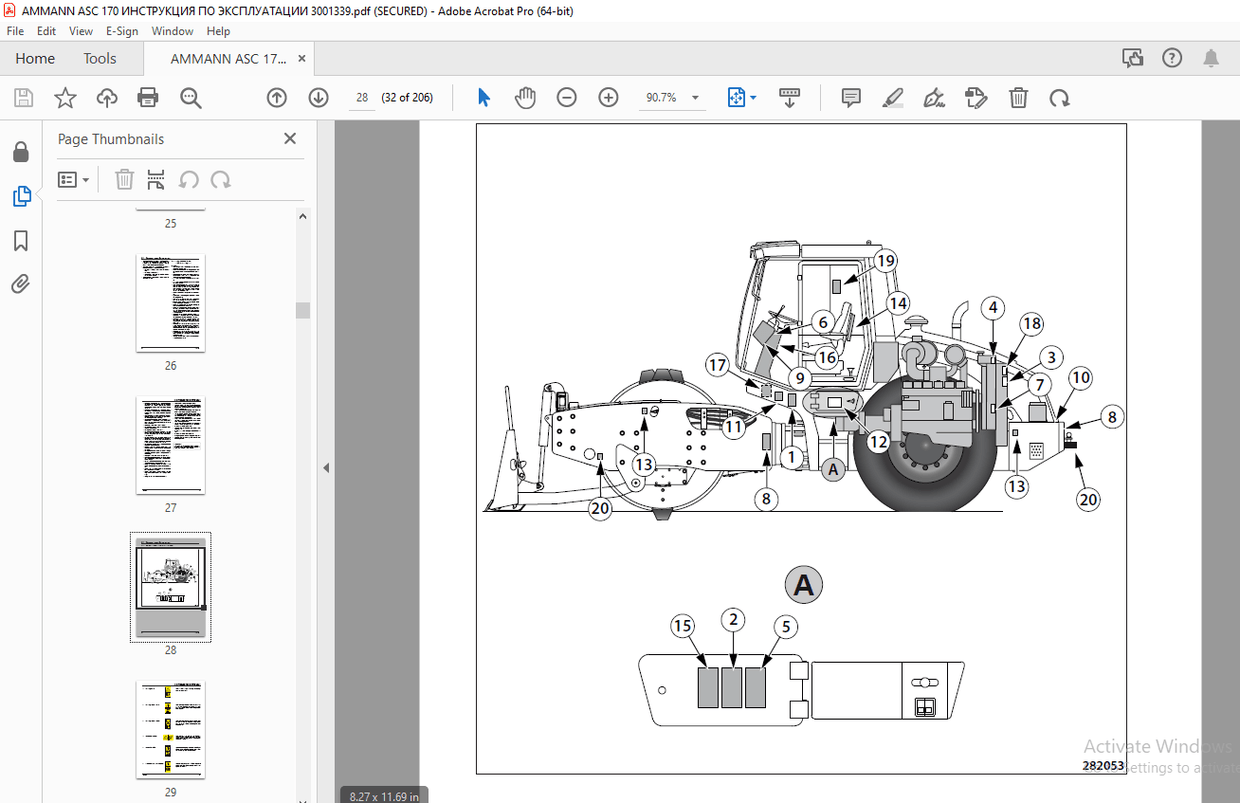
Task: Select page 27 thumbnail
Action: click(170, 446)
